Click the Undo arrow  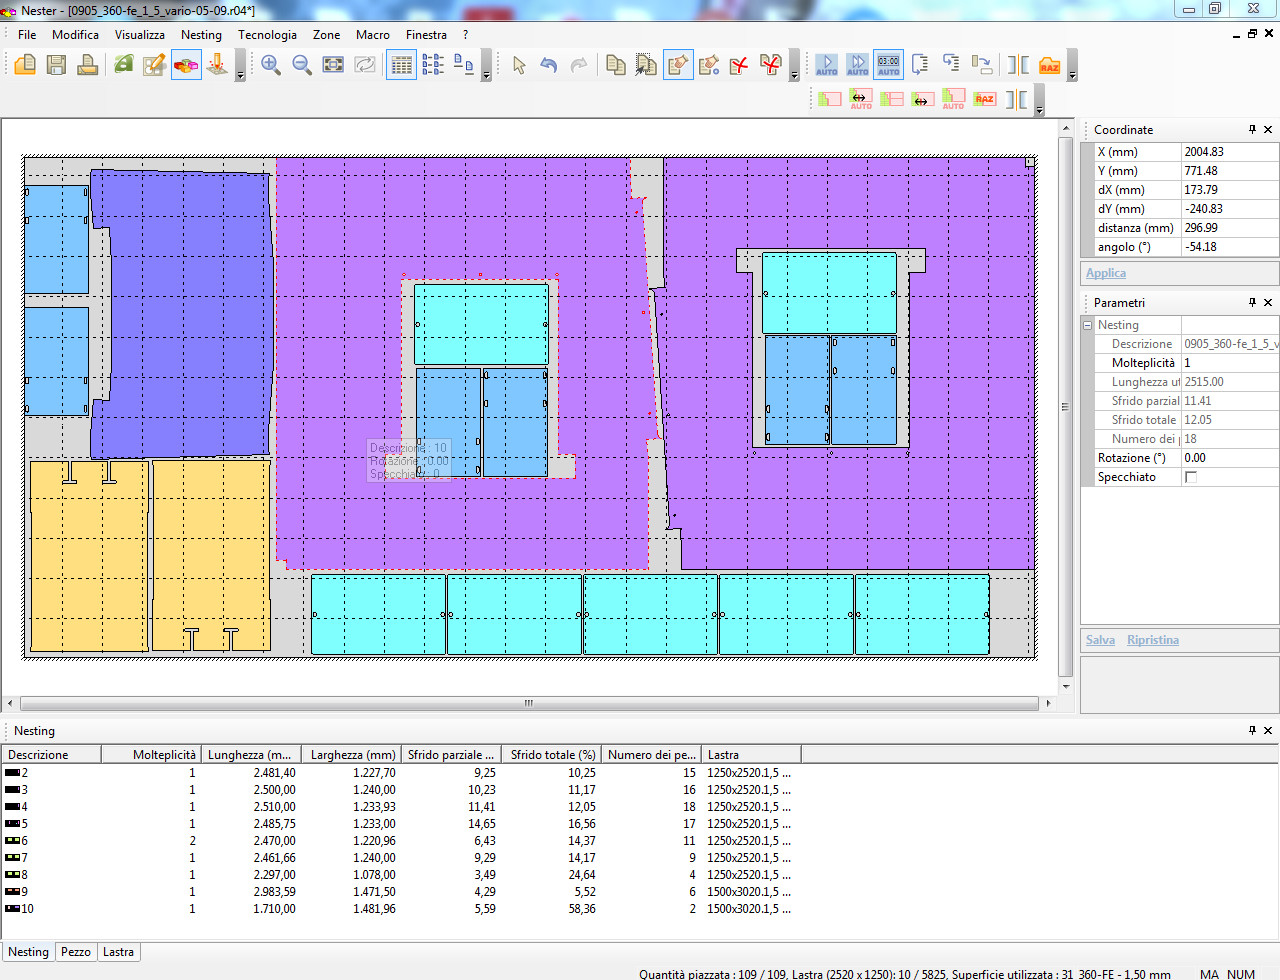tap(549, 65)
